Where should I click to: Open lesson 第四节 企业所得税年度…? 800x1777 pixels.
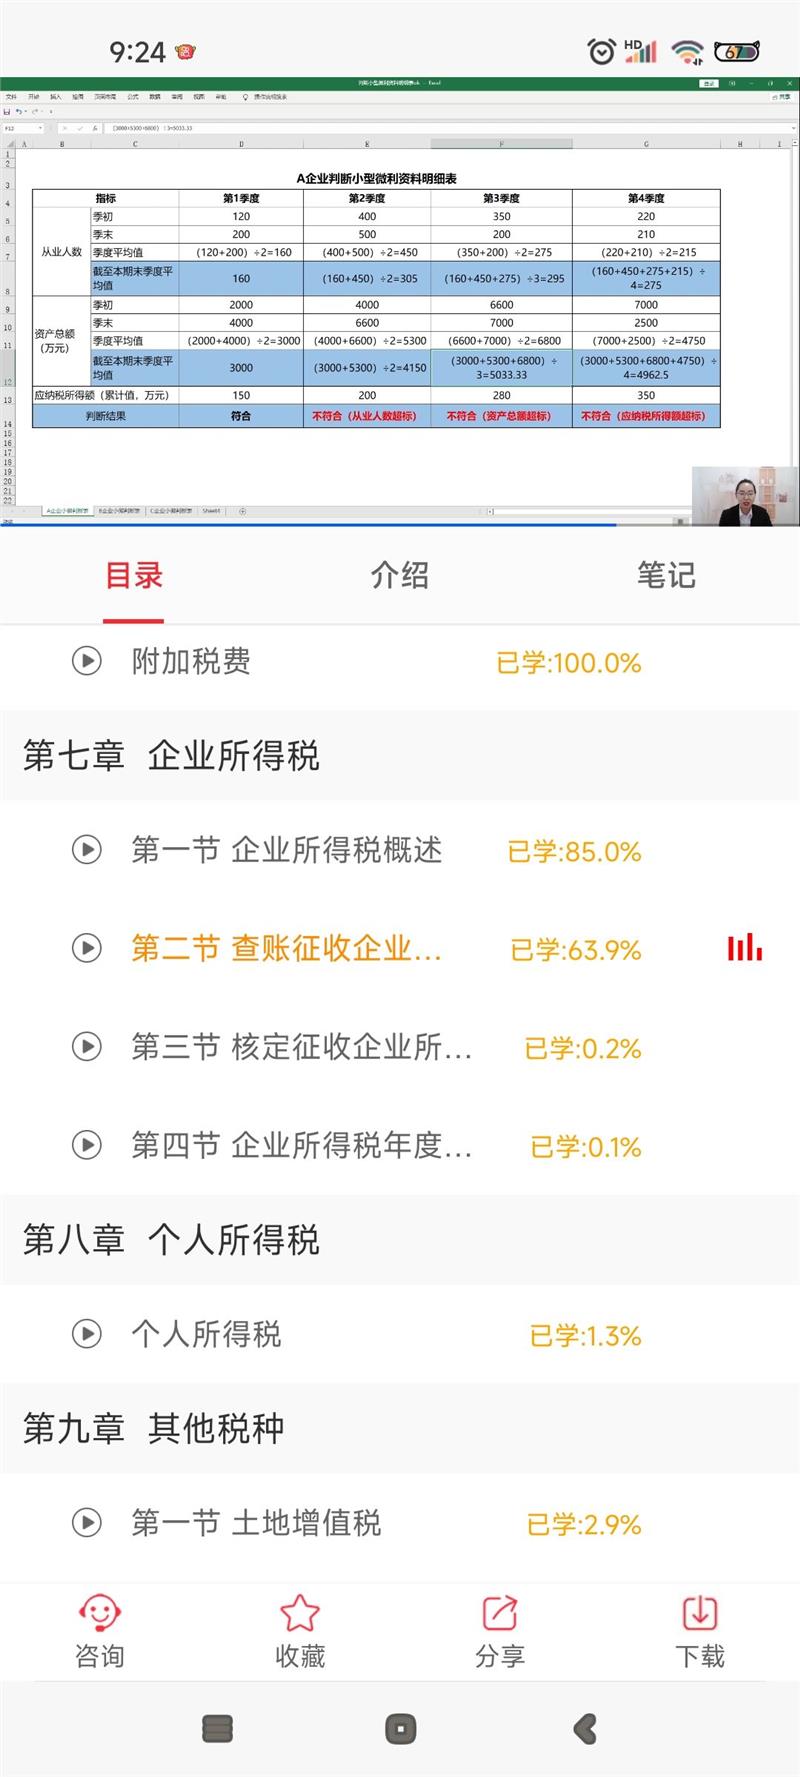click(301, 1145)
